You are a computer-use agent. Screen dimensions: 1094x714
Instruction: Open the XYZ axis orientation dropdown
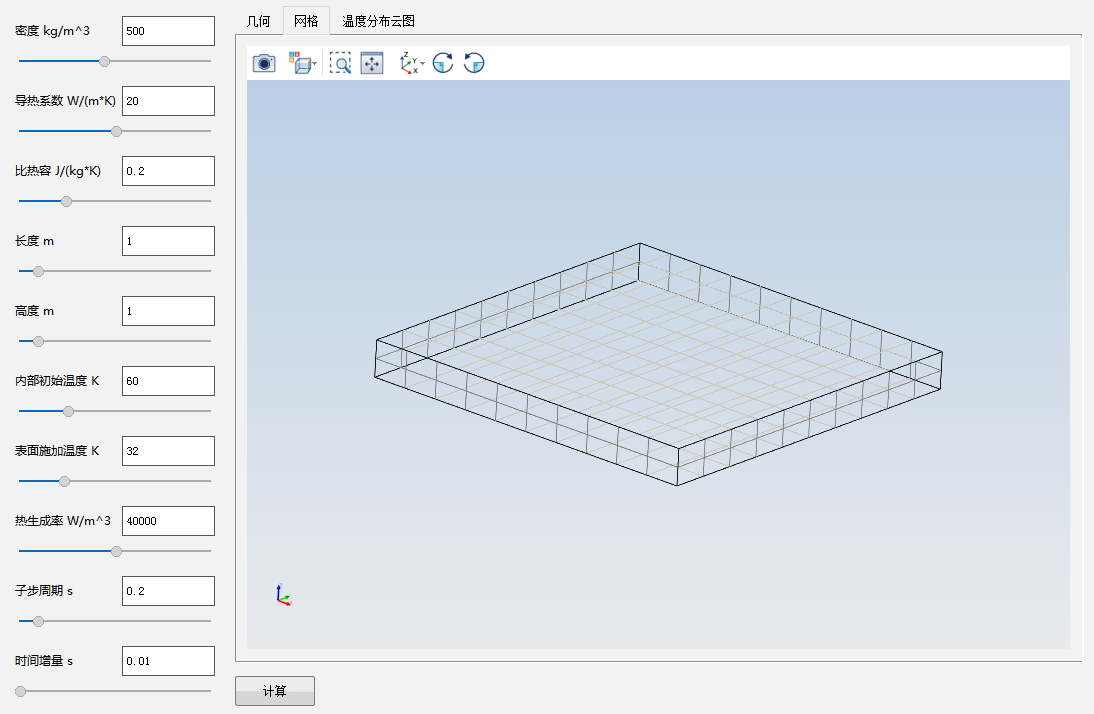pyautogui.click(x=412, y=64)
